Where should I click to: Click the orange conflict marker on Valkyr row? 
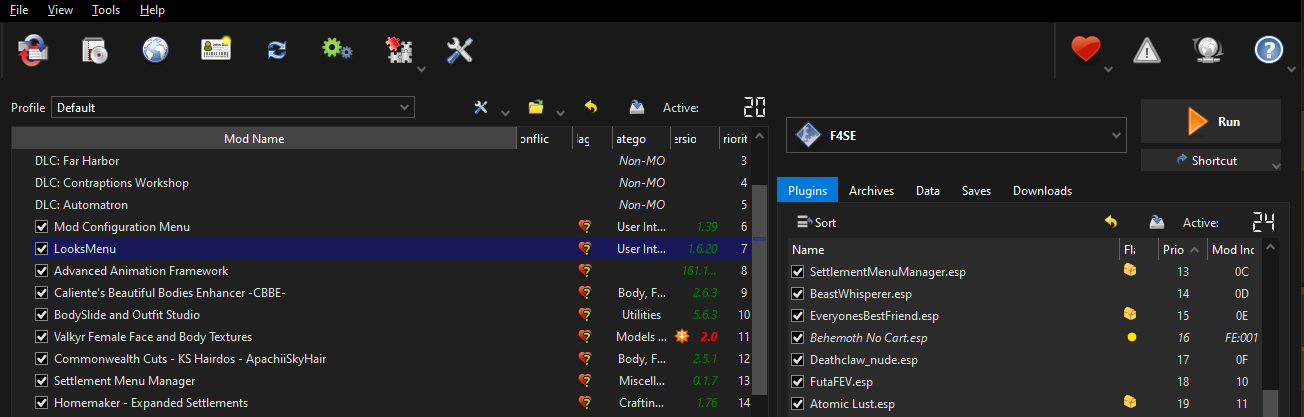pyautogui.click(x=682, y=337)
